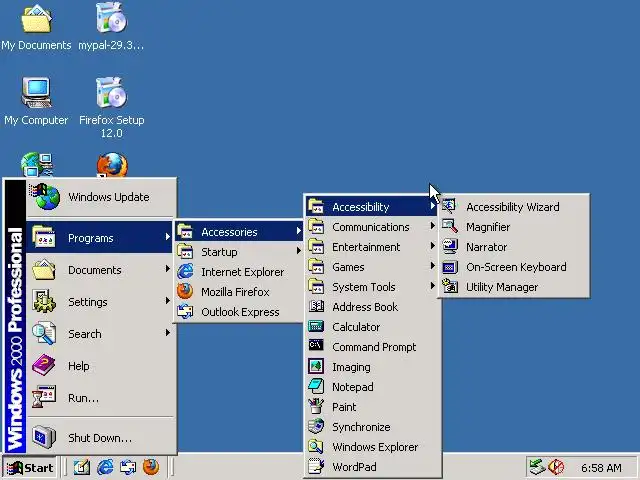This screenshot has width=640, height=480.
Task: Click the On-Screen Keyboard label
Action: pos(516,267)
